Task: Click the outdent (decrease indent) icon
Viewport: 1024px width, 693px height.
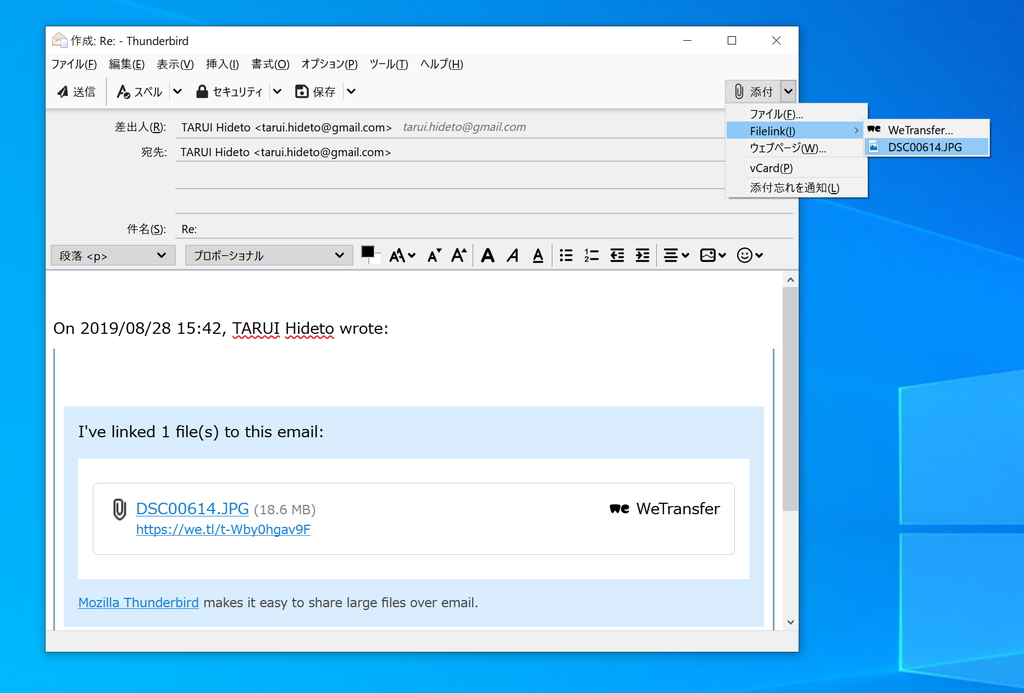Action: point(617,255)
